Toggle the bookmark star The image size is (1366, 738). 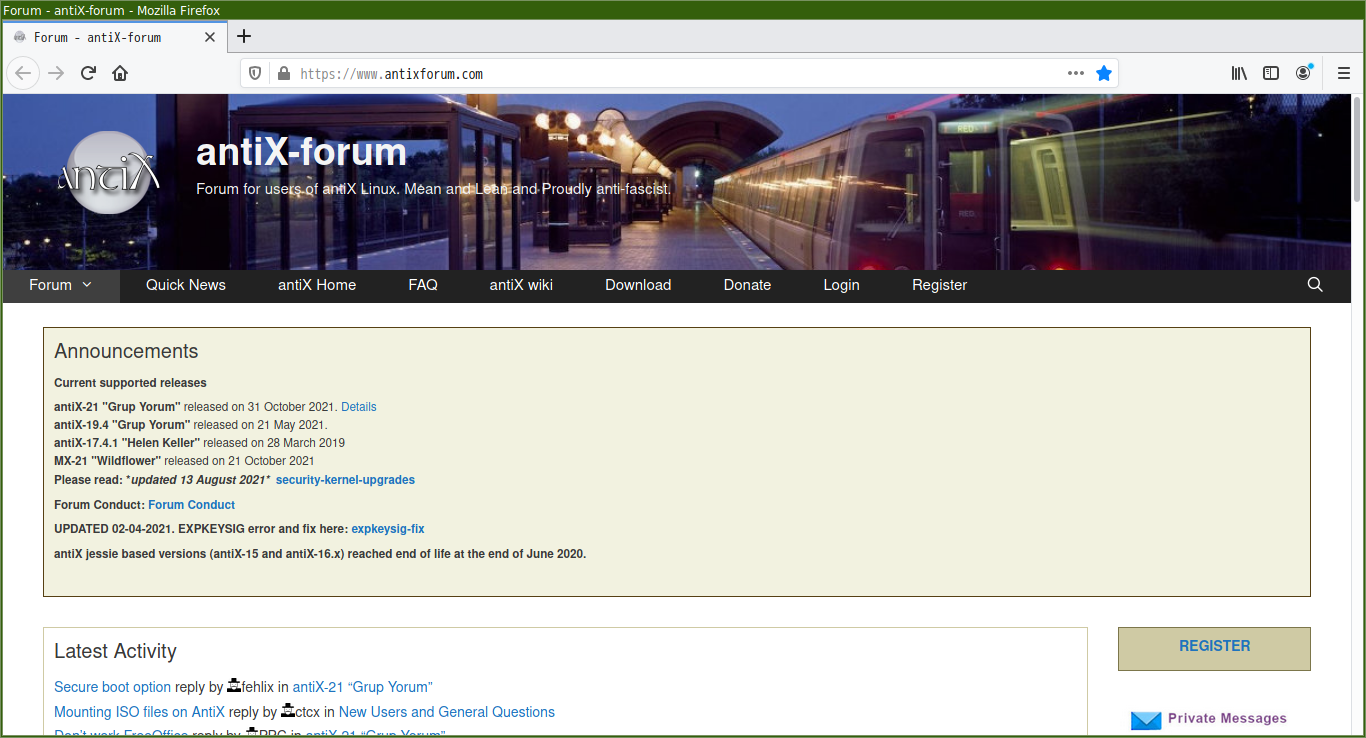1104,73
